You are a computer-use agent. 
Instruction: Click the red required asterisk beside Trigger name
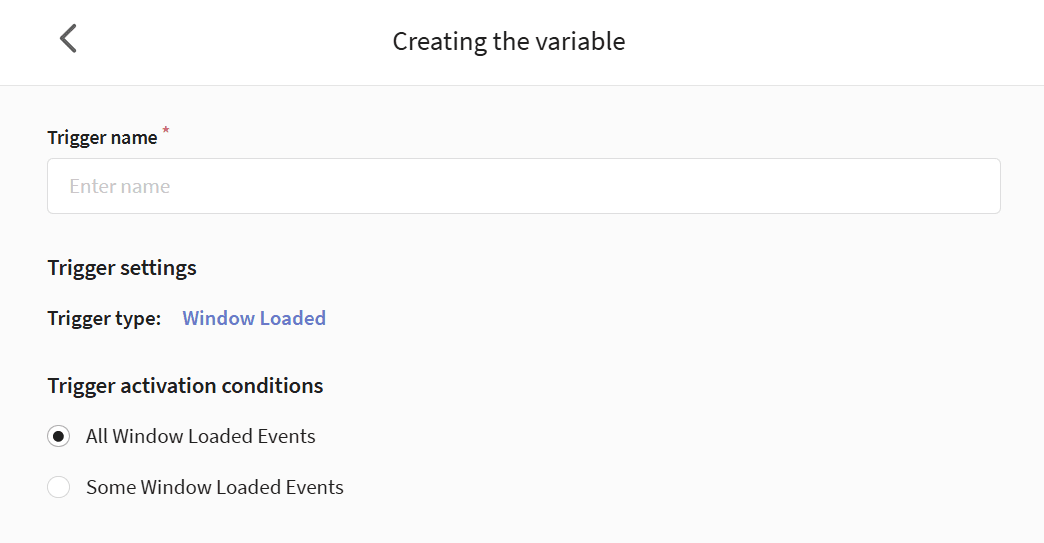[166, 130]
